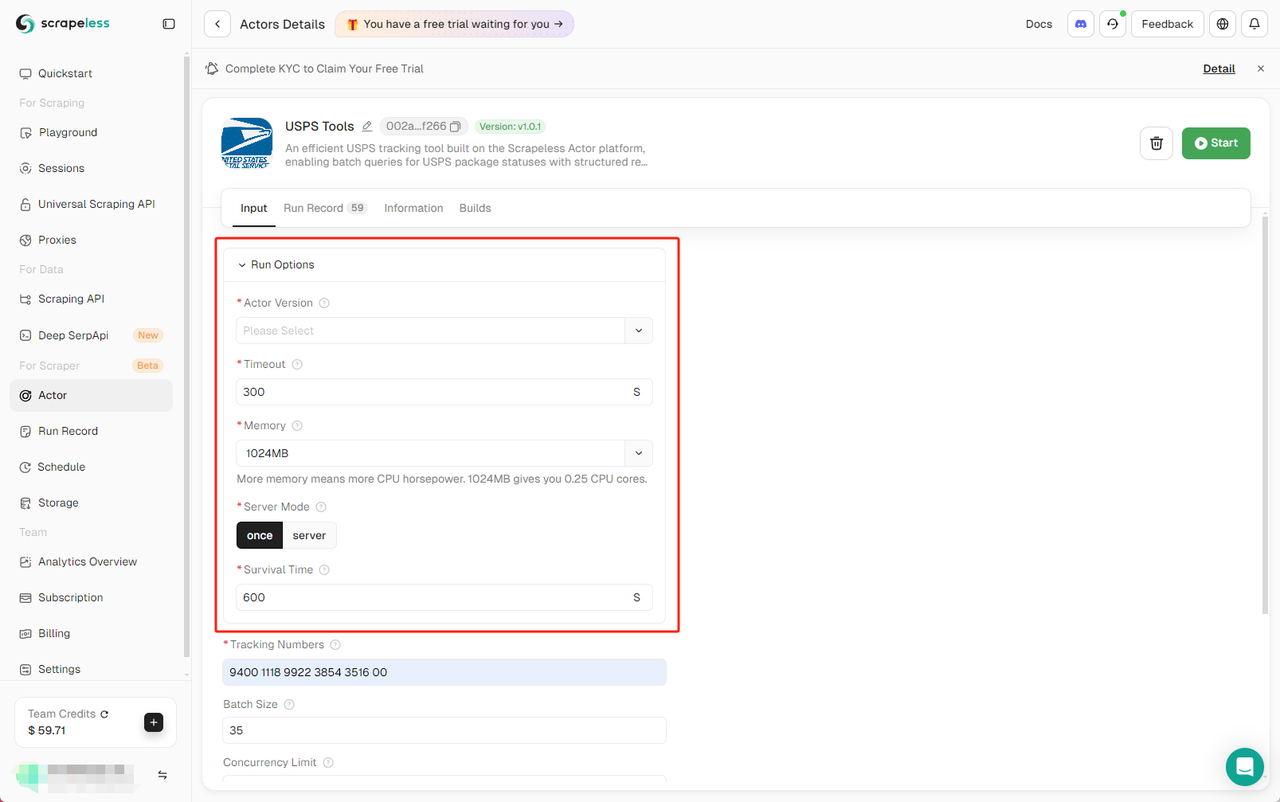Open the language globe icon

[1222, 24]
